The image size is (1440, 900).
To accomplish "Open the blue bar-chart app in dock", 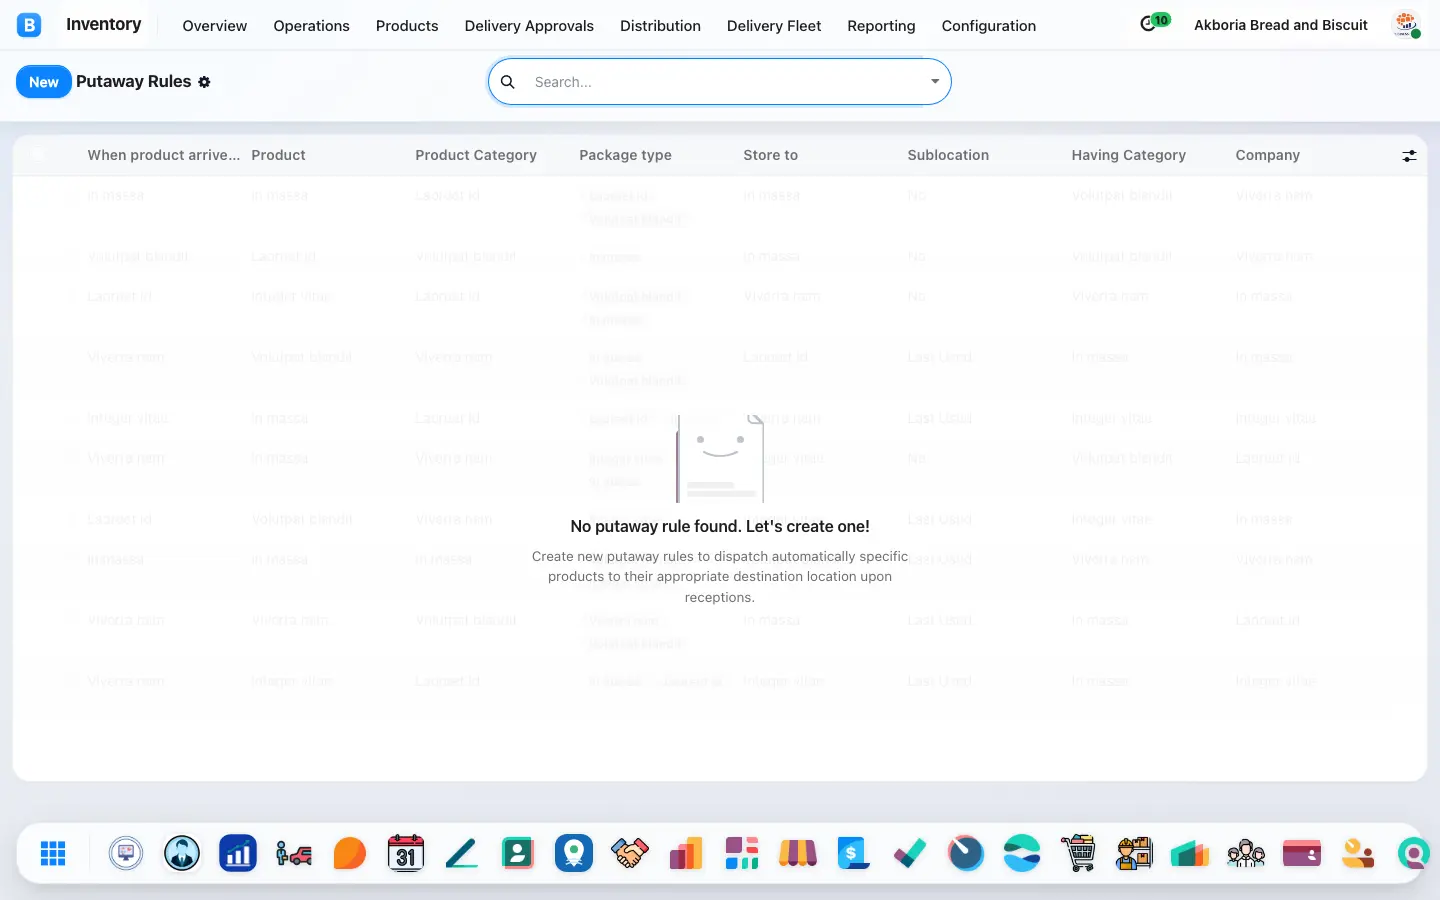I will point(238,853).
